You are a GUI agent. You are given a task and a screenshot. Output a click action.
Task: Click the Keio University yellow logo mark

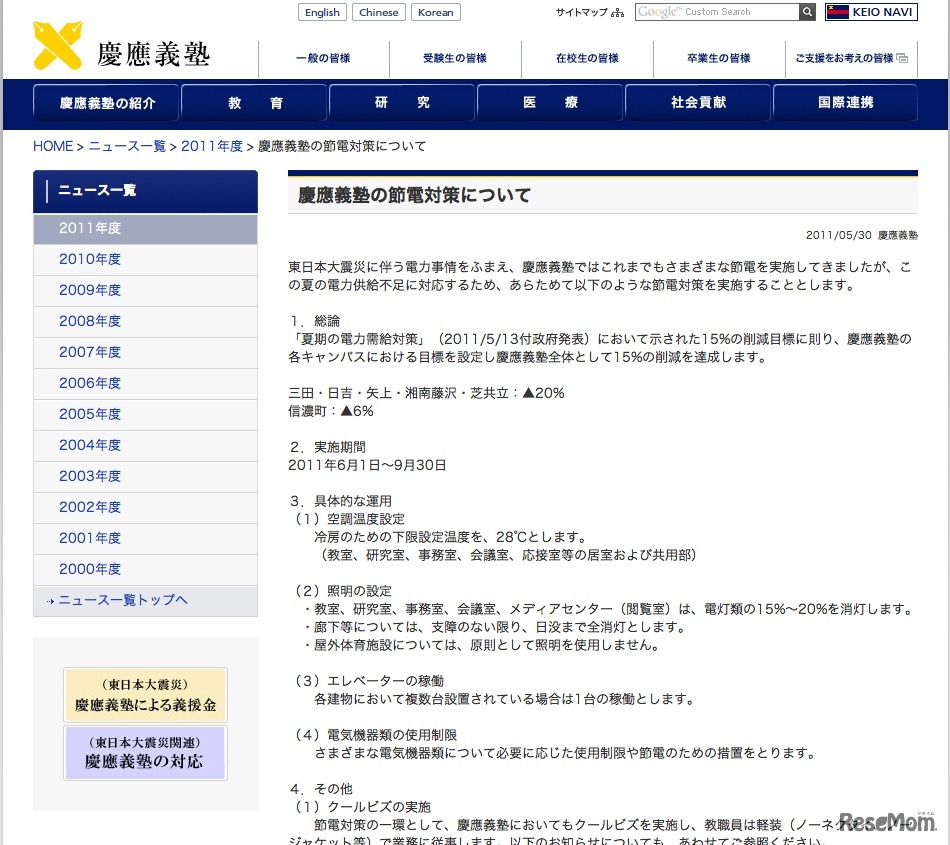coord(57,45)
